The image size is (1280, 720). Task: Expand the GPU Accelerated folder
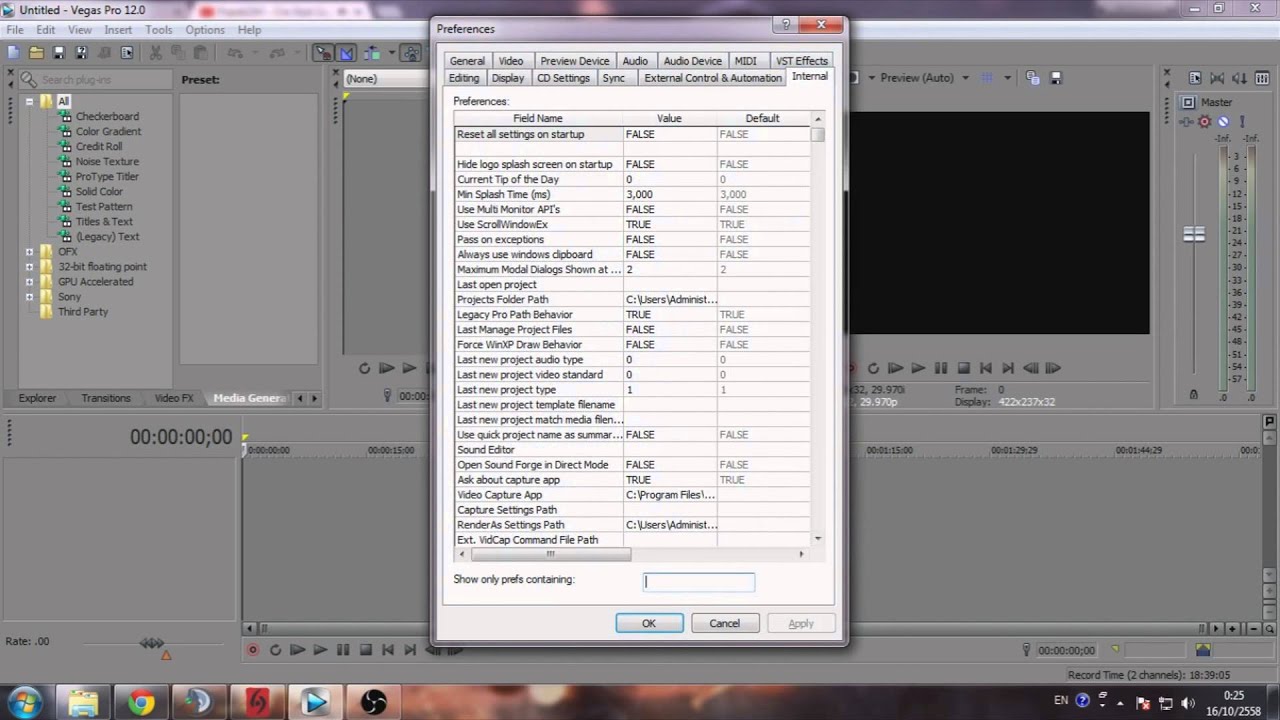click(29, 282)
